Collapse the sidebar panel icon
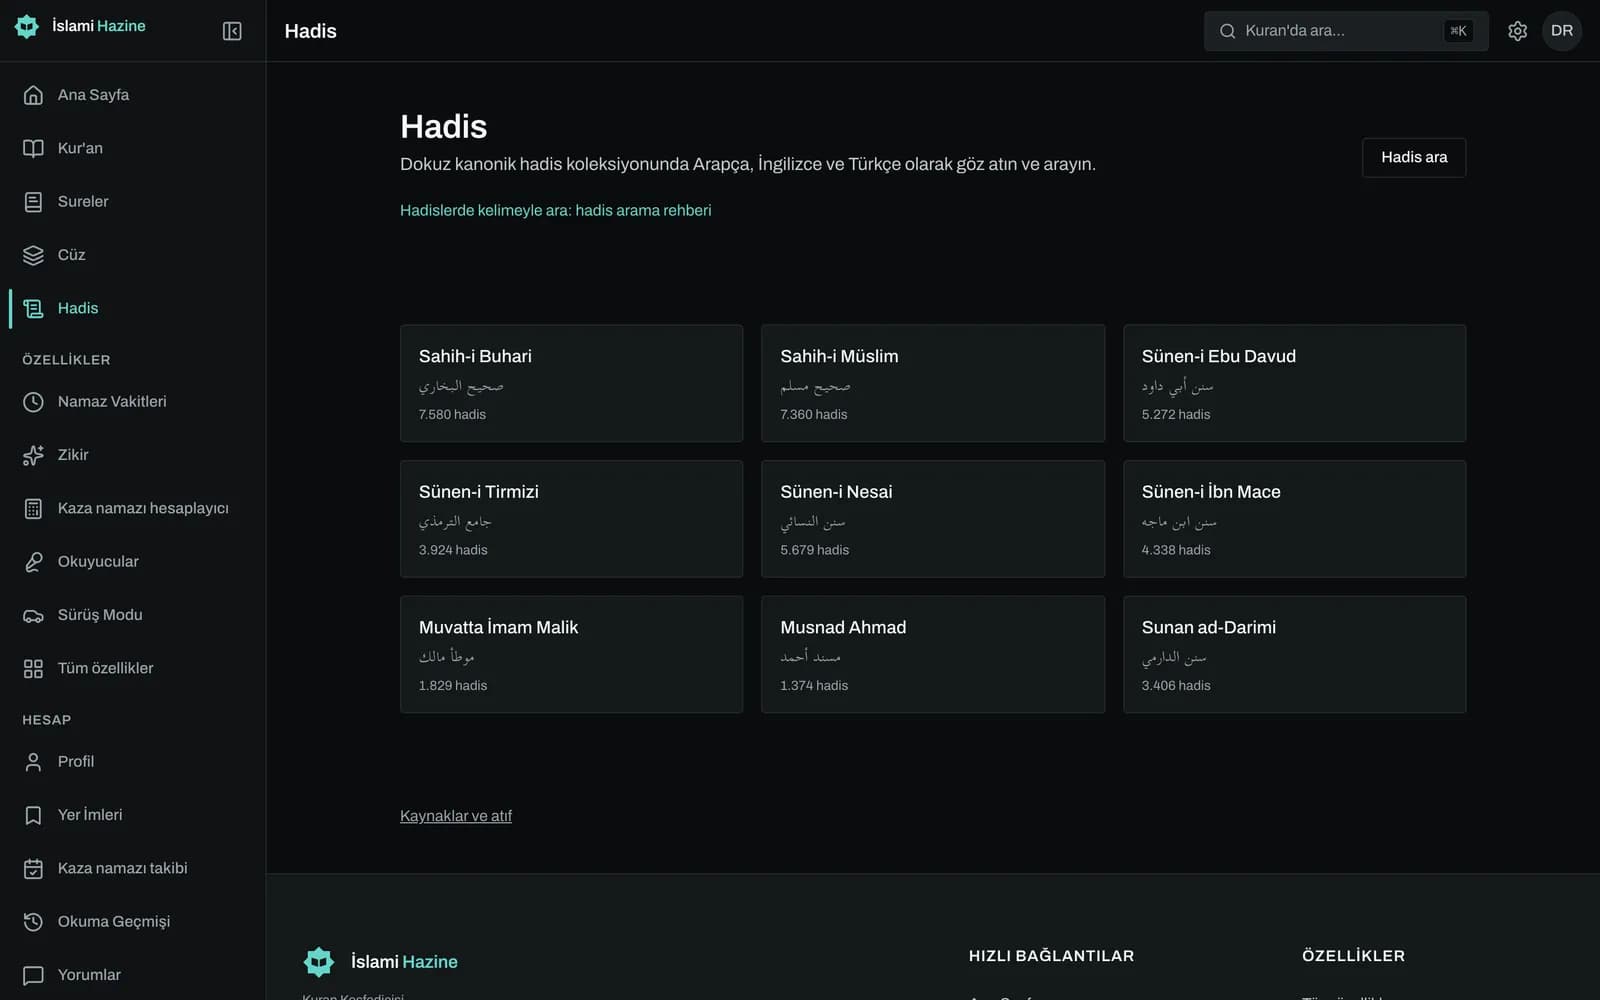The height and width of the screenshot is (1000, 1600). point(232,31)
